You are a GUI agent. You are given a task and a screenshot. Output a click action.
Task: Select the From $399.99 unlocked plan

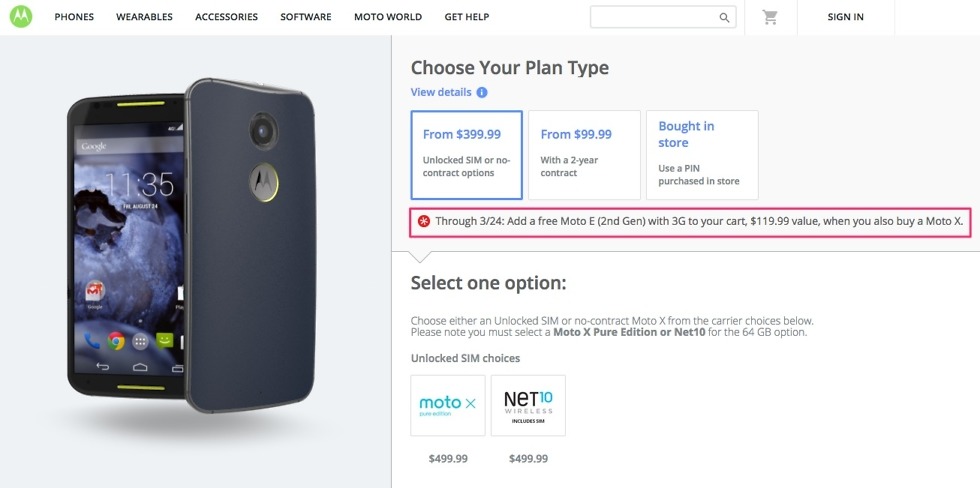pos(467,155)
